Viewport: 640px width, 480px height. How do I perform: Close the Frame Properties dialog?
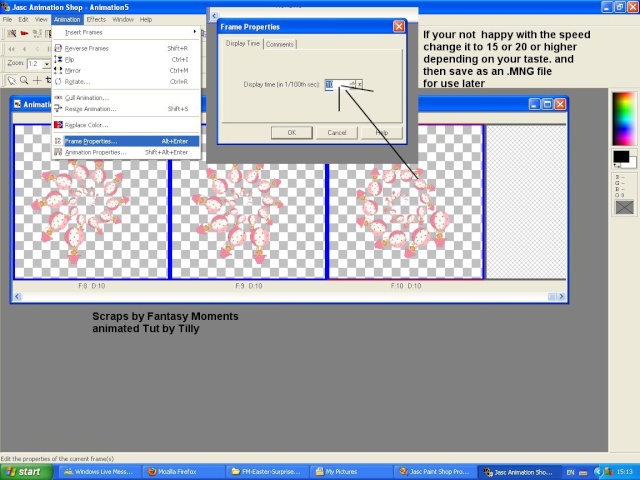click(399, 27)
